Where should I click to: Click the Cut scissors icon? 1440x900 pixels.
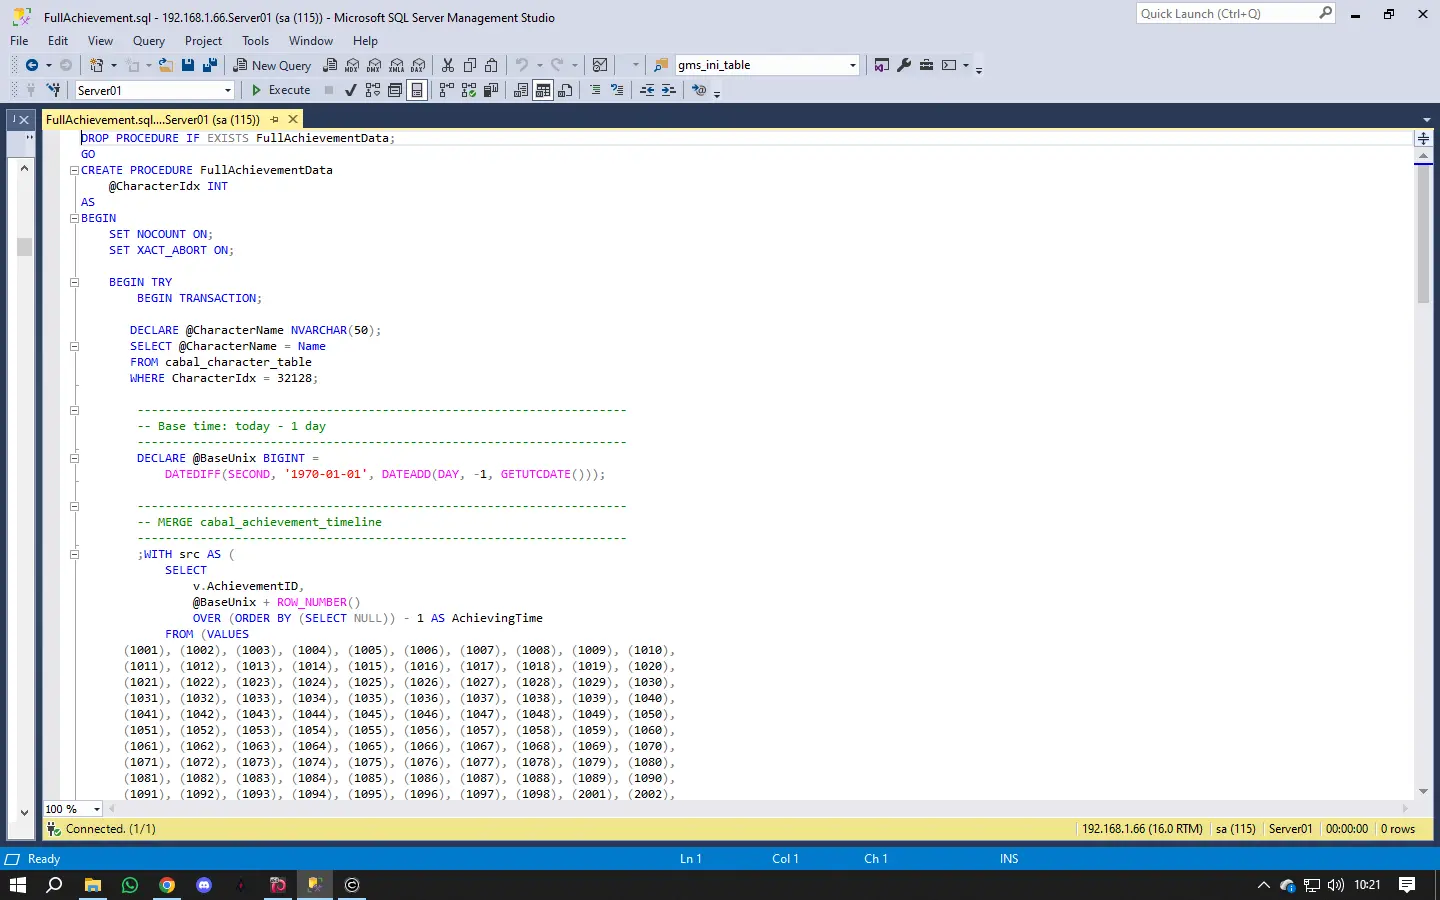(447, 65)
